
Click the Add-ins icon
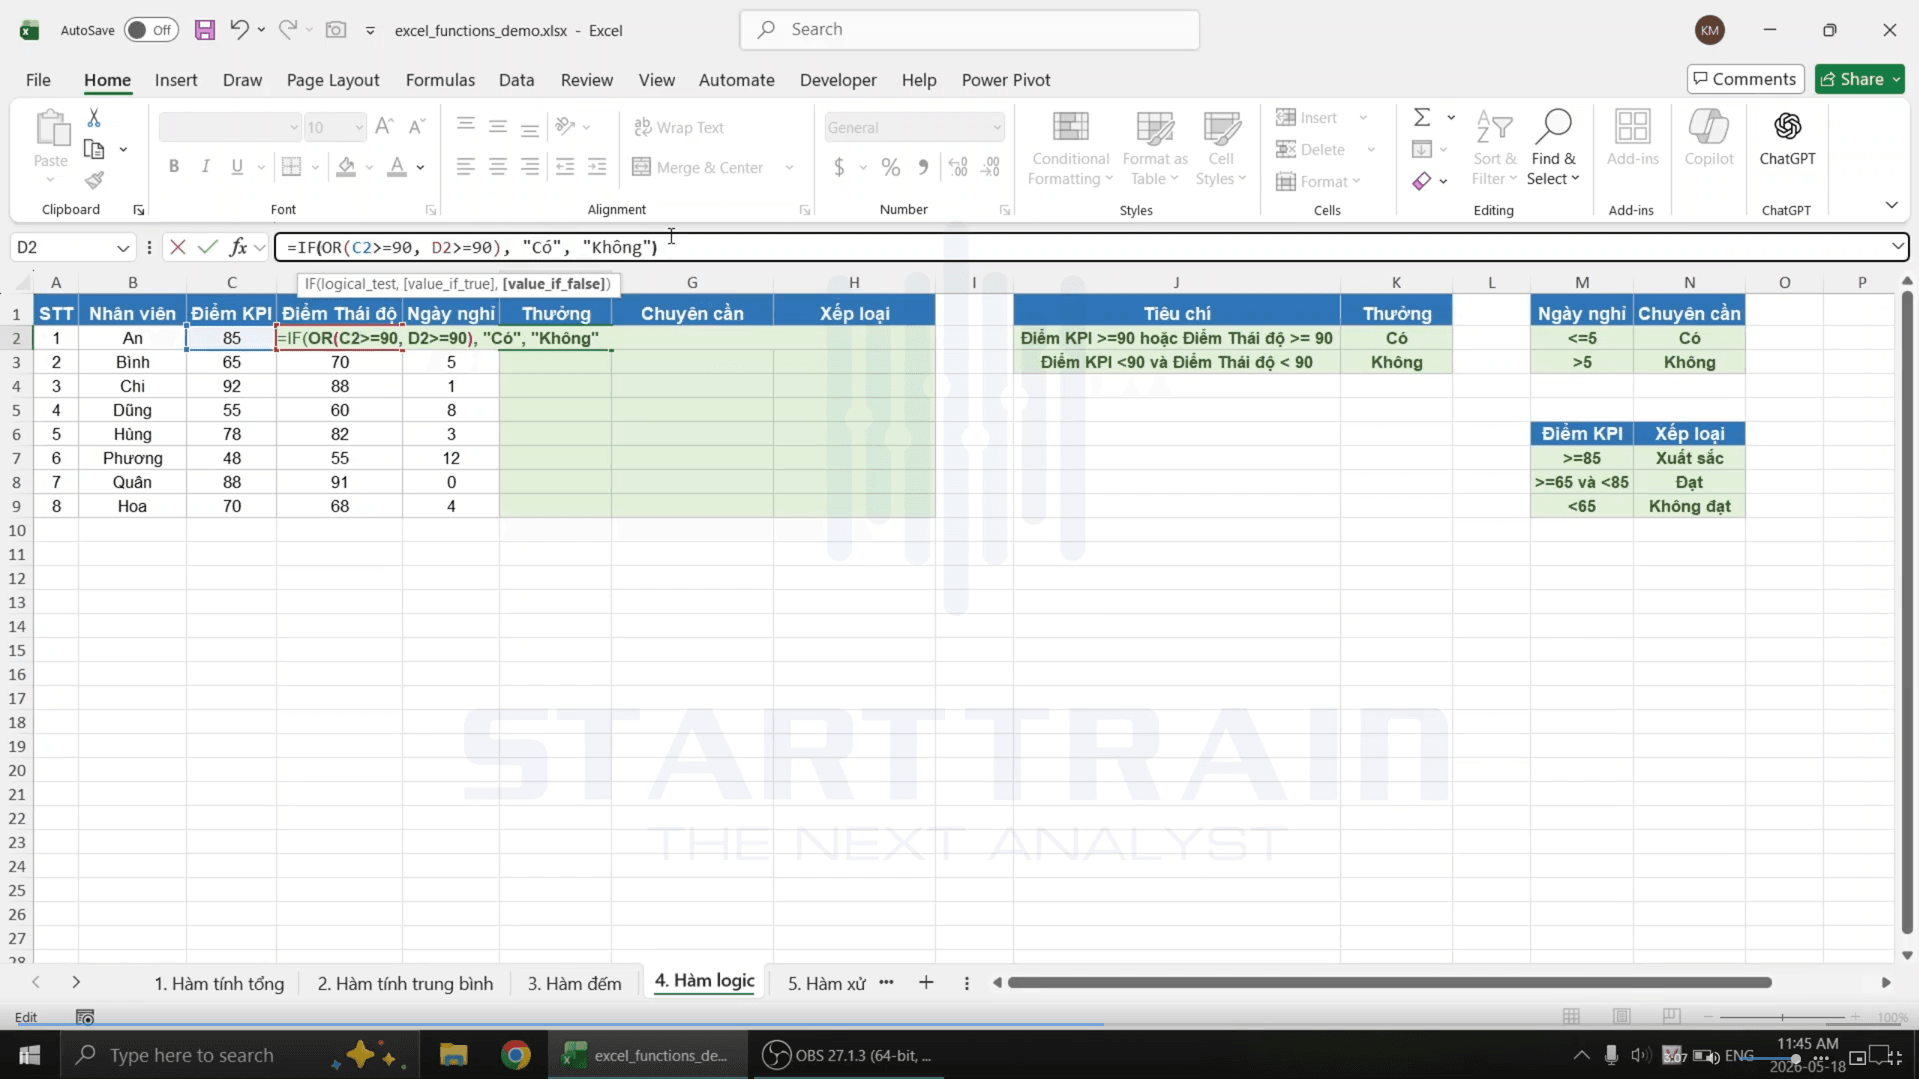pyautogui.click(x=1632, y=139)
